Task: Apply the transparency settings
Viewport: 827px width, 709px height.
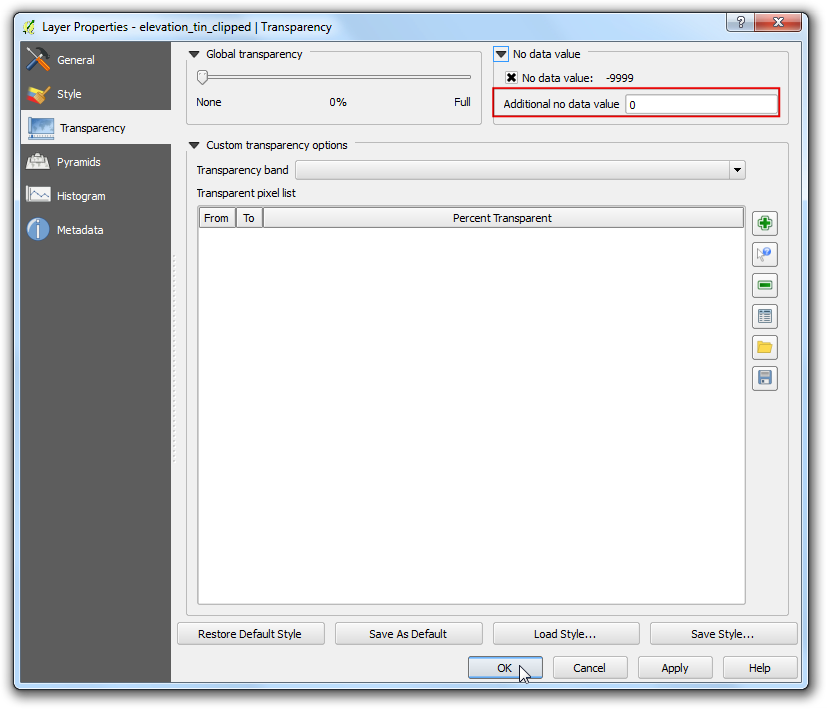Action: coord(675,668)
